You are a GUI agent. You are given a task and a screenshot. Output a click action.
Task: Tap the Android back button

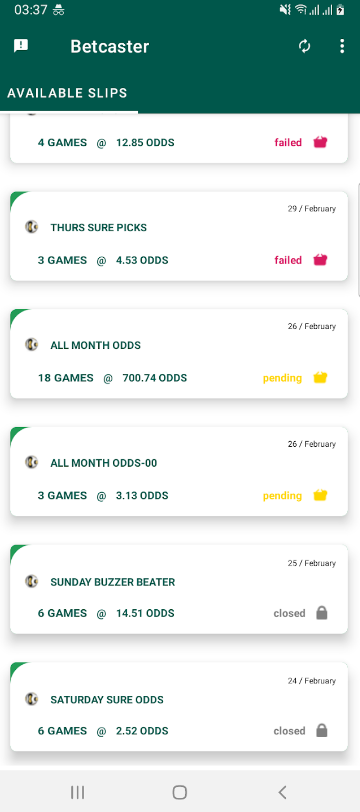(282, 792)
